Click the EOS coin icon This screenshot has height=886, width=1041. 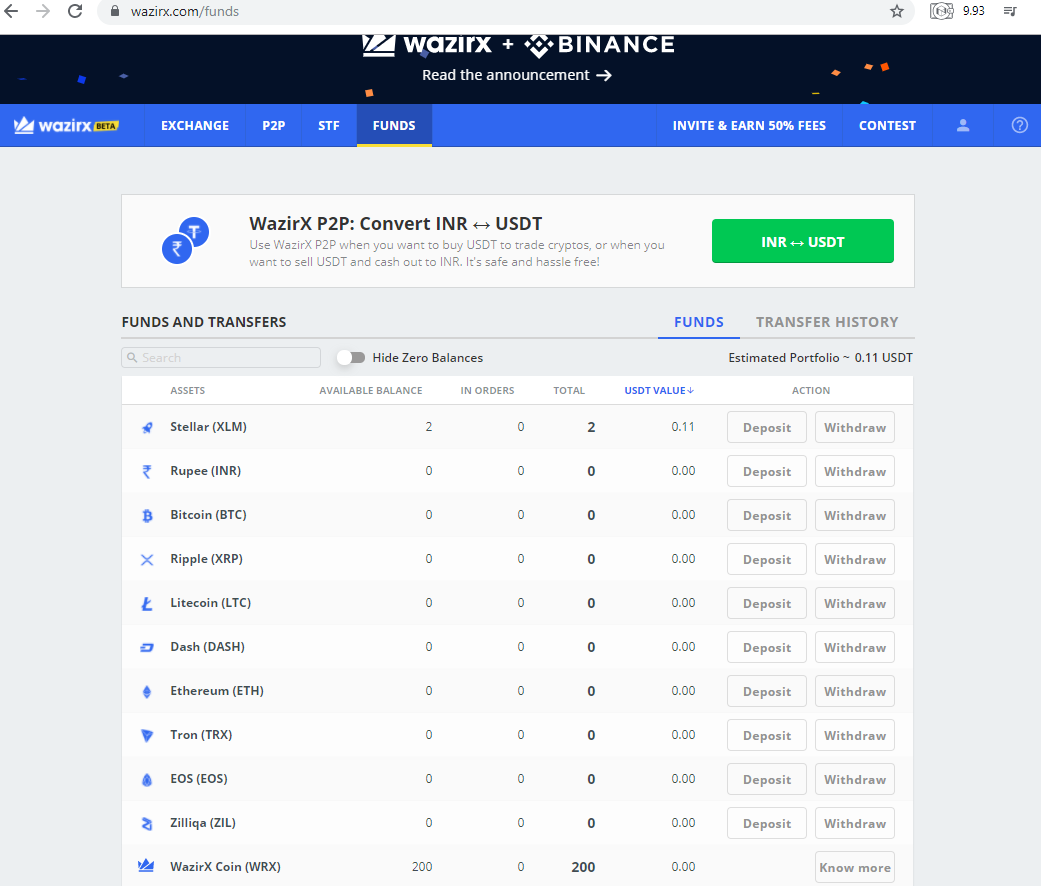147,779
